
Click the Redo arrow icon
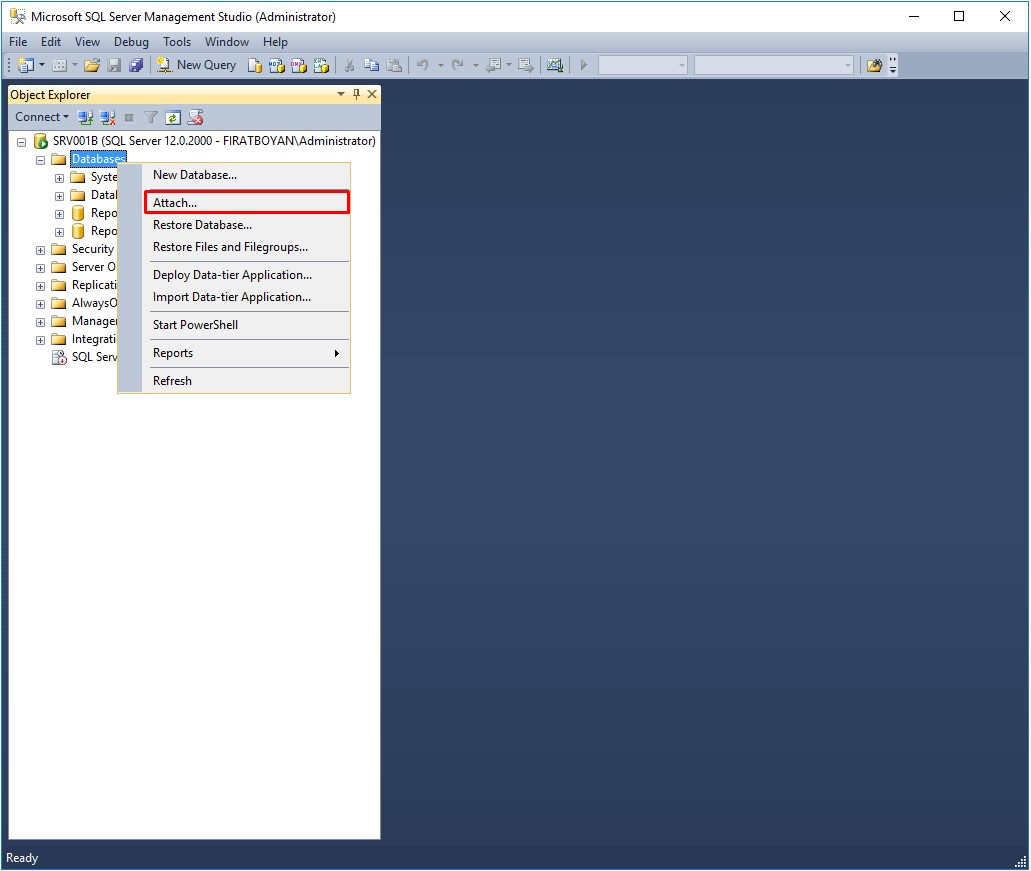tap(458, 65)
